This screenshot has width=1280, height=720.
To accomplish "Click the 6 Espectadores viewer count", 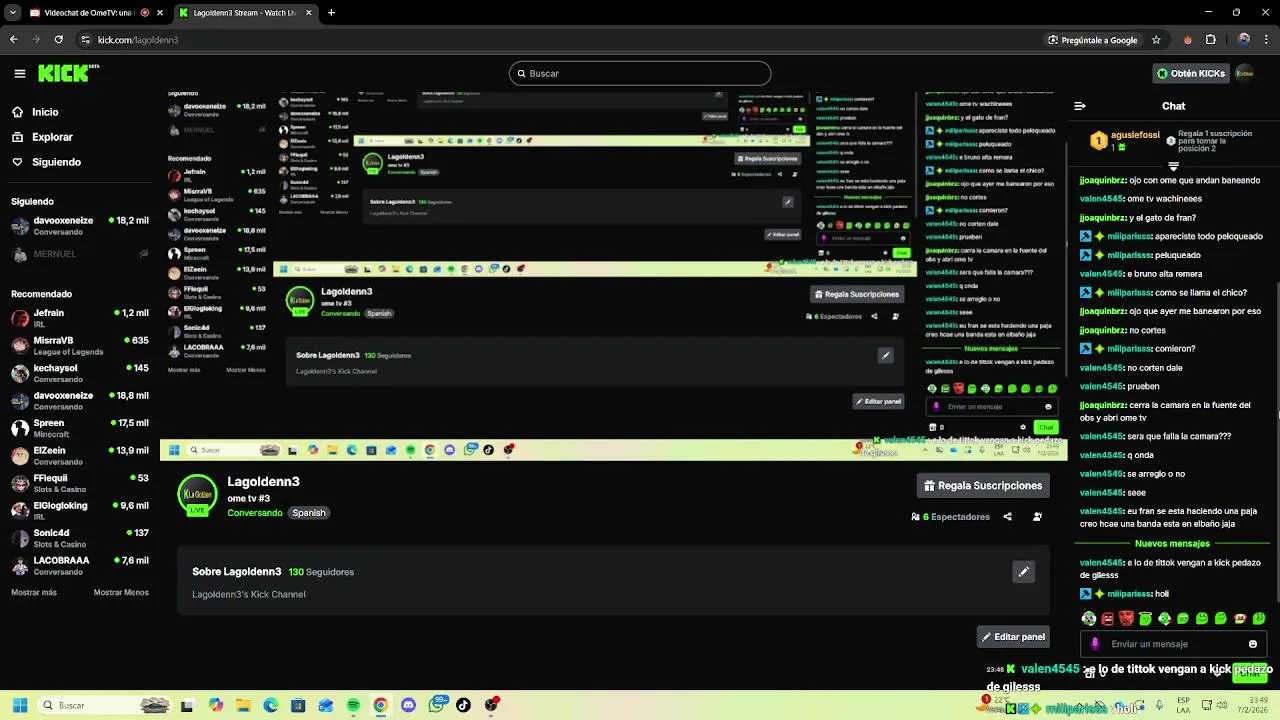I will point(951,517).
